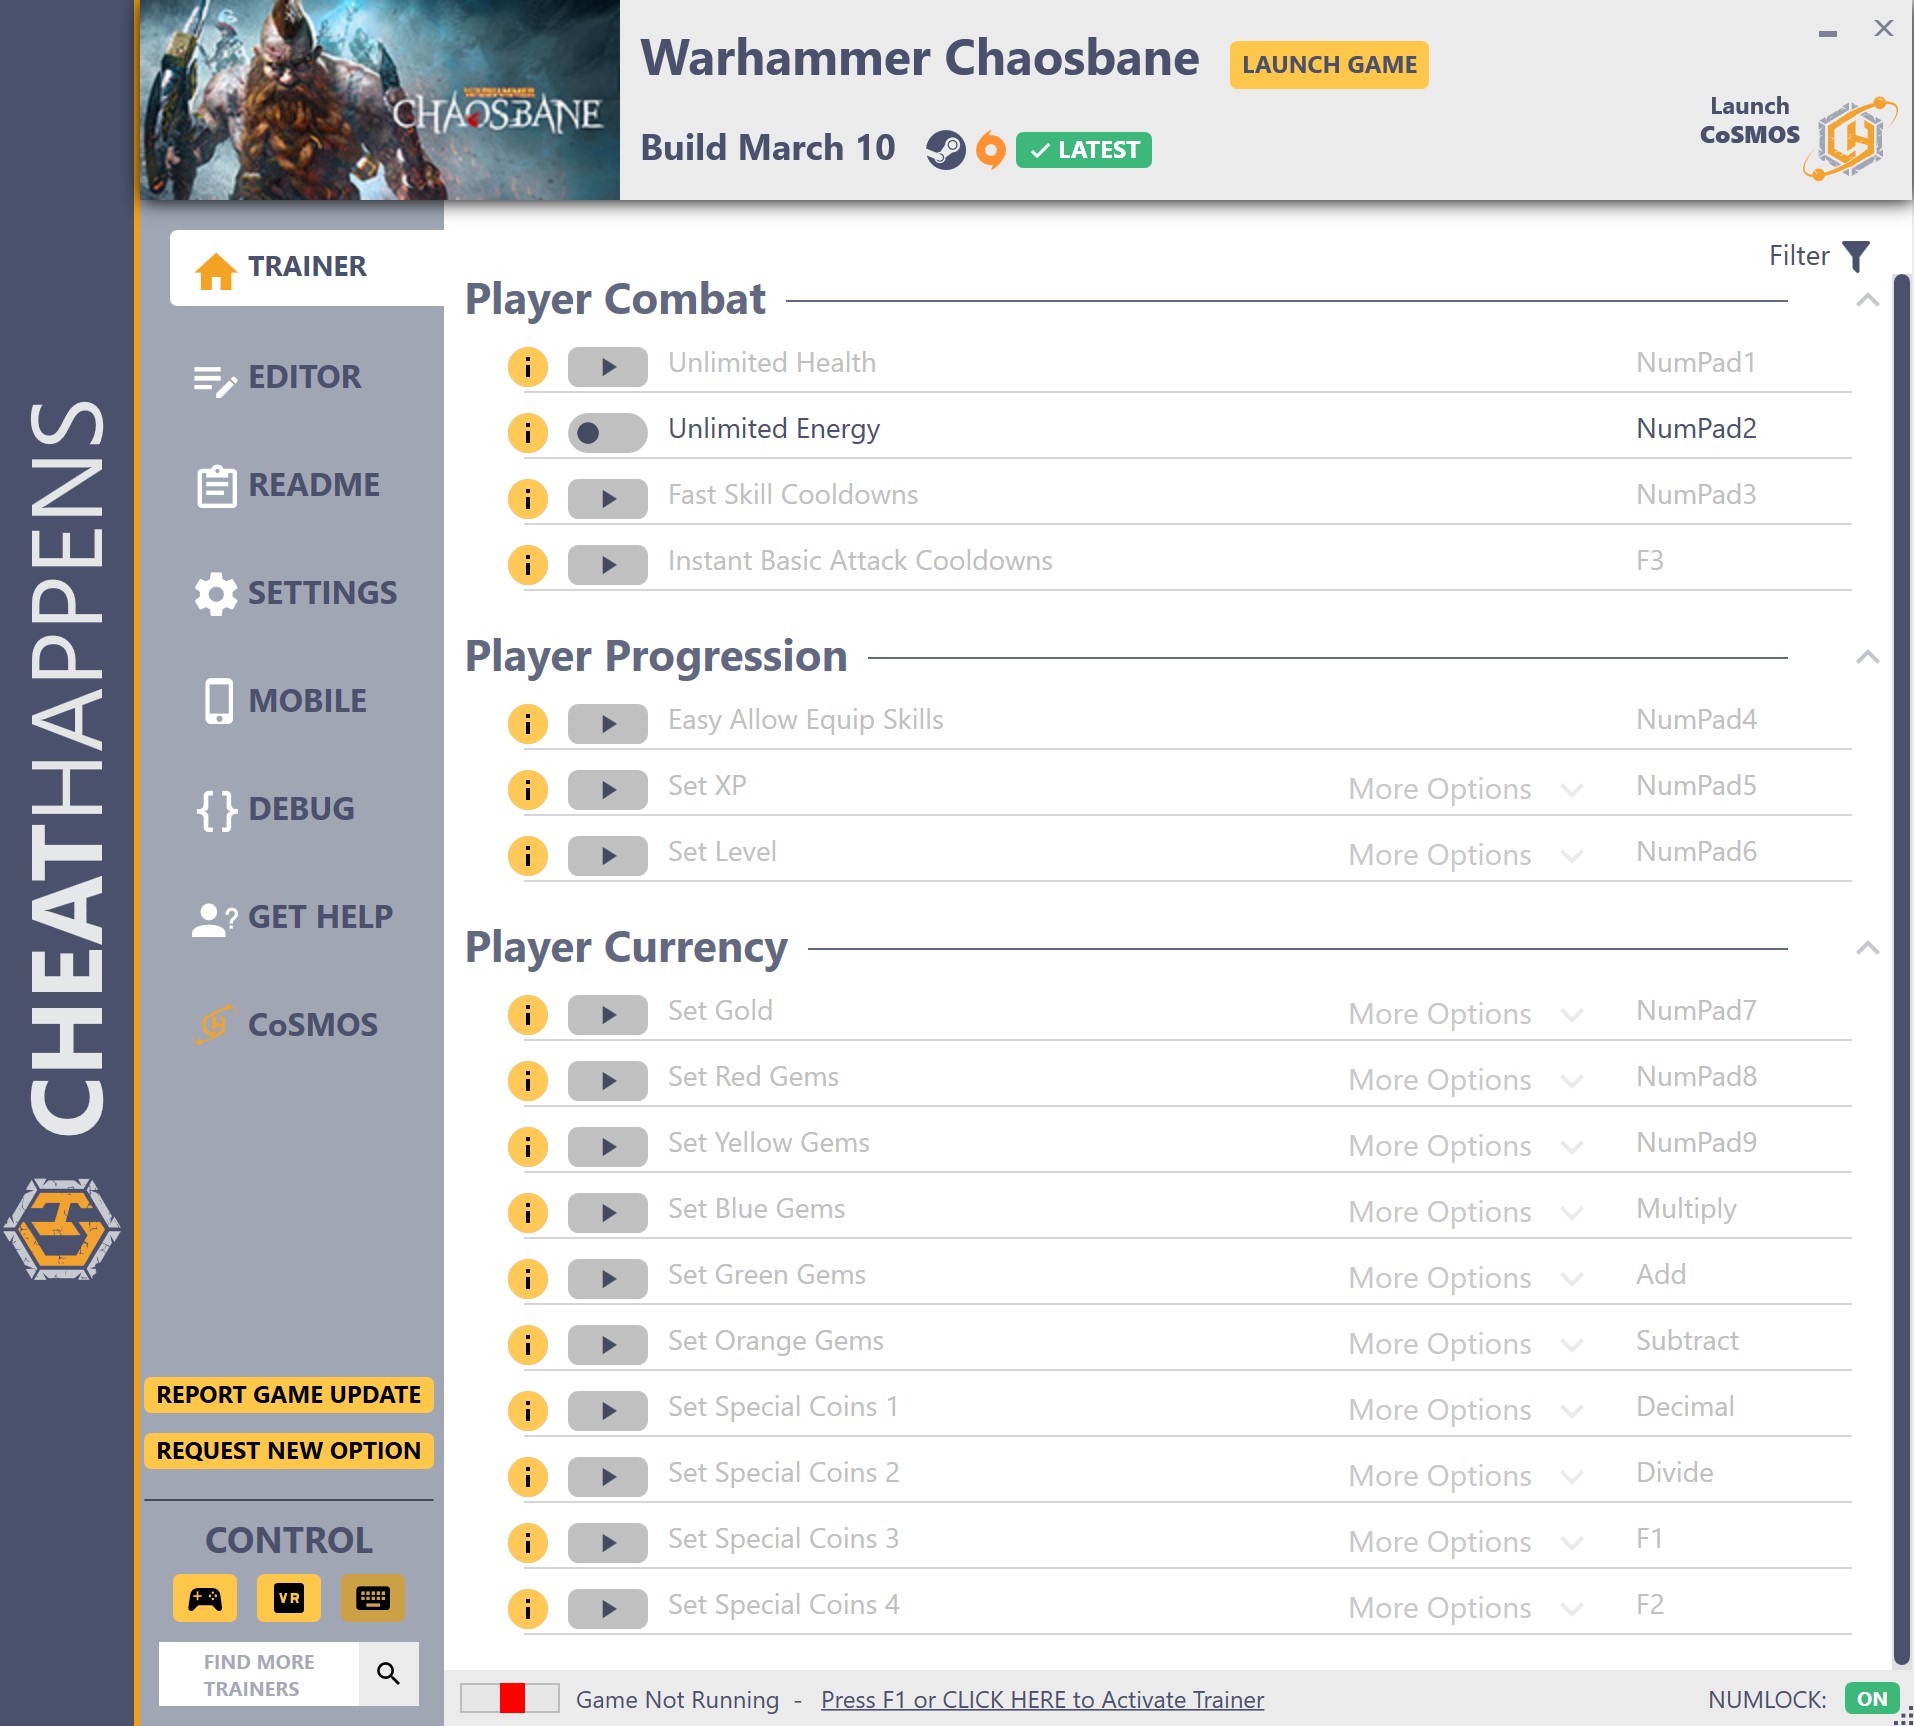Open the EDITOR tab

(278, 378)
